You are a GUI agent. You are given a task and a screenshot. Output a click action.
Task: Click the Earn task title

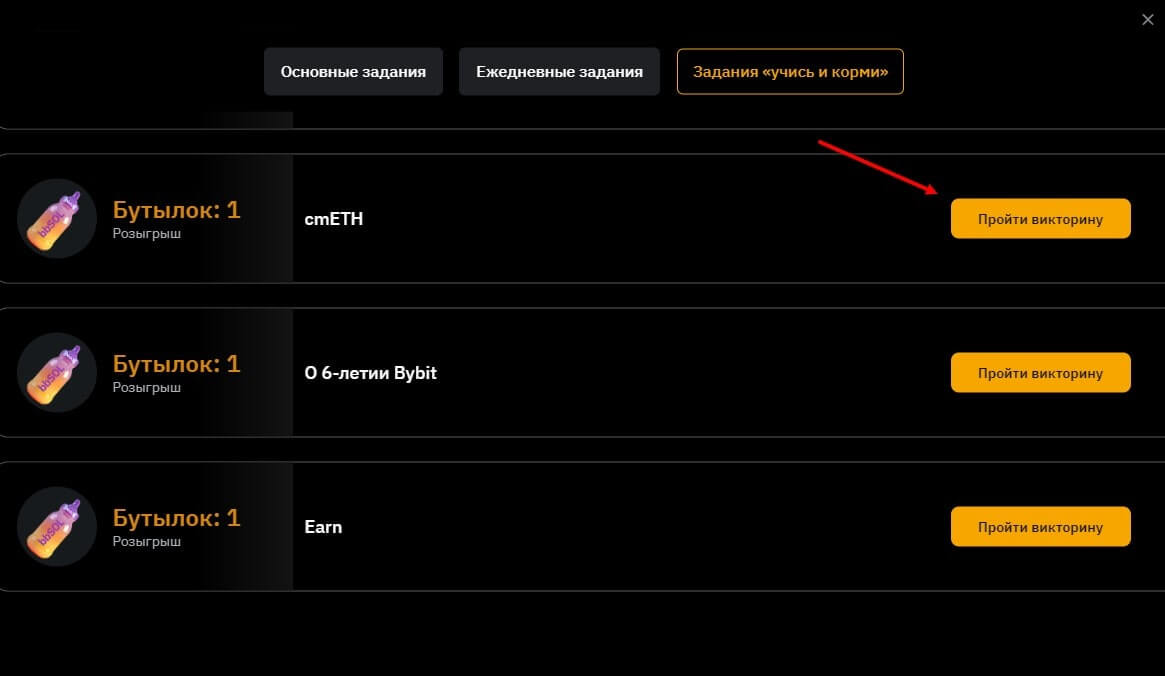pyautogui.click(x=323, y=527)
